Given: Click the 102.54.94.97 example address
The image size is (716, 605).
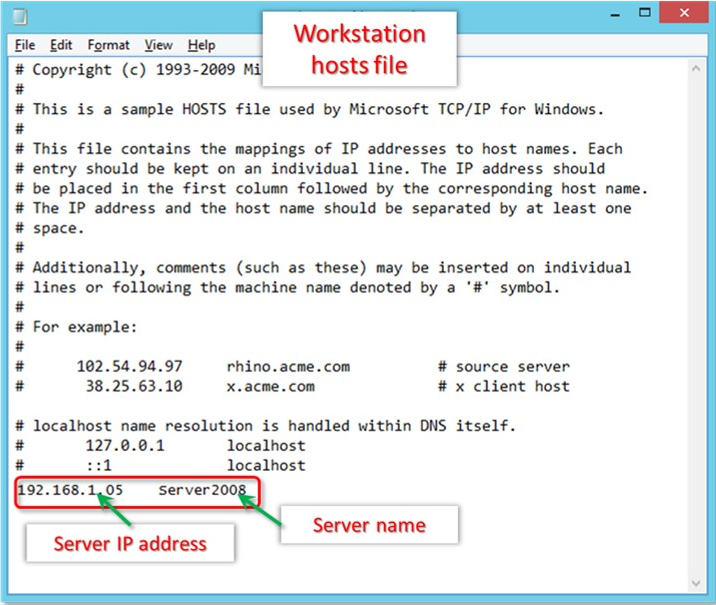Looking at the screenshot, I should coord(130,366).
